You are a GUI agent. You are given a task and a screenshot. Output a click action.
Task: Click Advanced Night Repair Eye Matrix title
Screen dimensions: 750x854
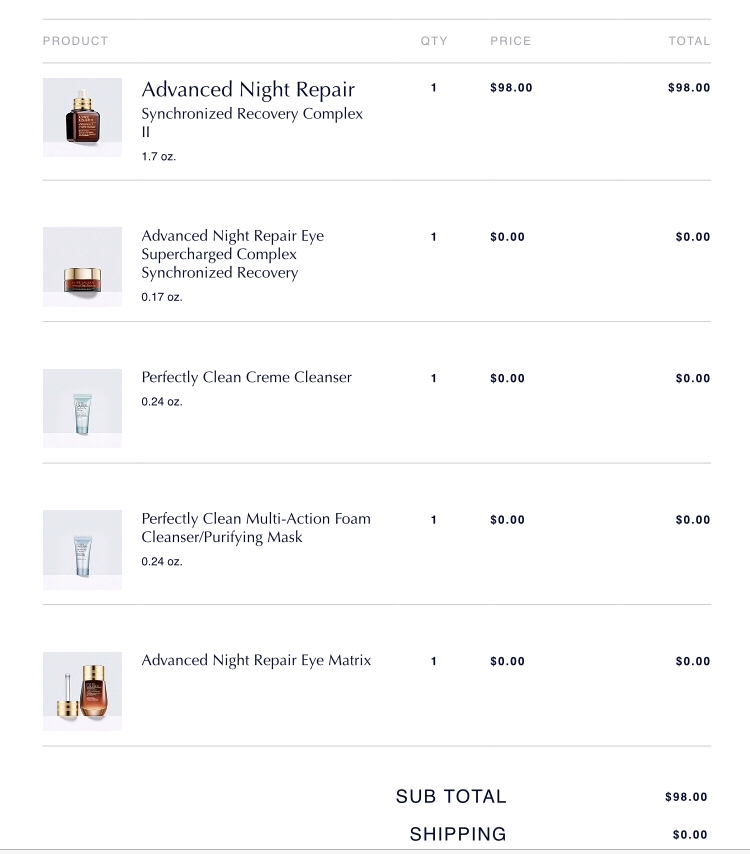coord(256,660)
